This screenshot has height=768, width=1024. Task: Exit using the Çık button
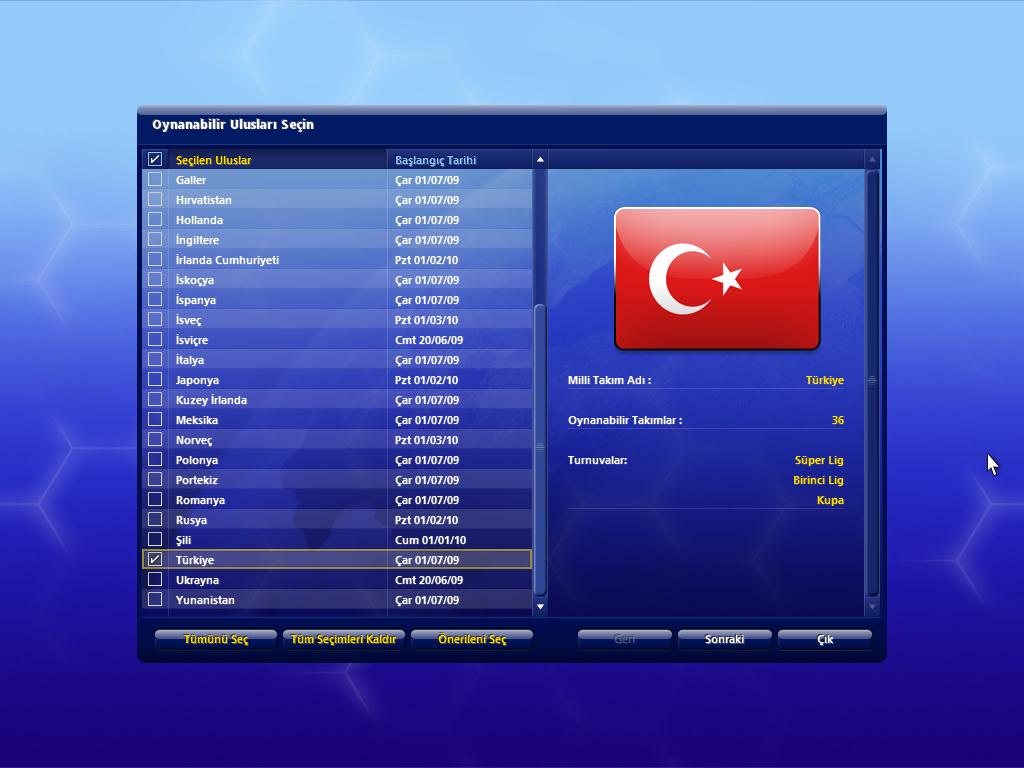click(x=825, y=639)
